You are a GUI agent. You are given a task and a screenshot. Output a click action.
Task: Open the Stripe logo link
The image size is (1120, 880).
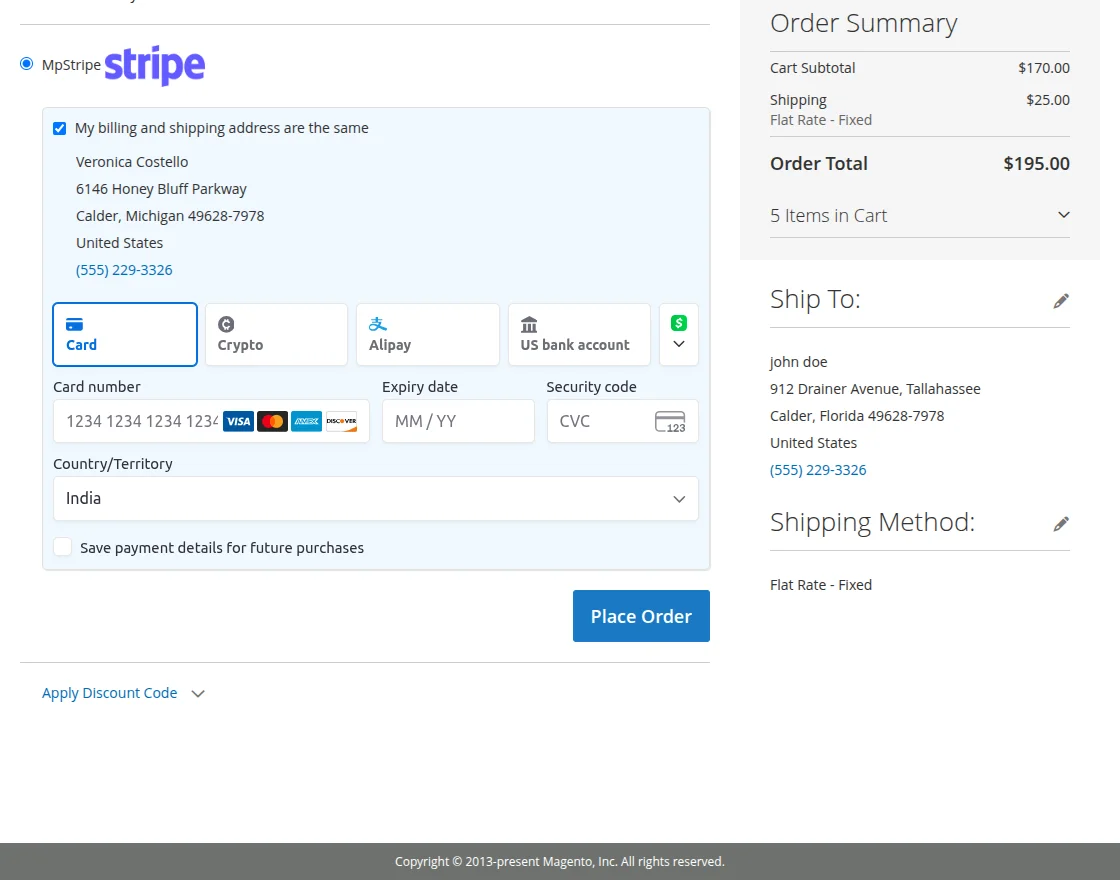(154, 66)
